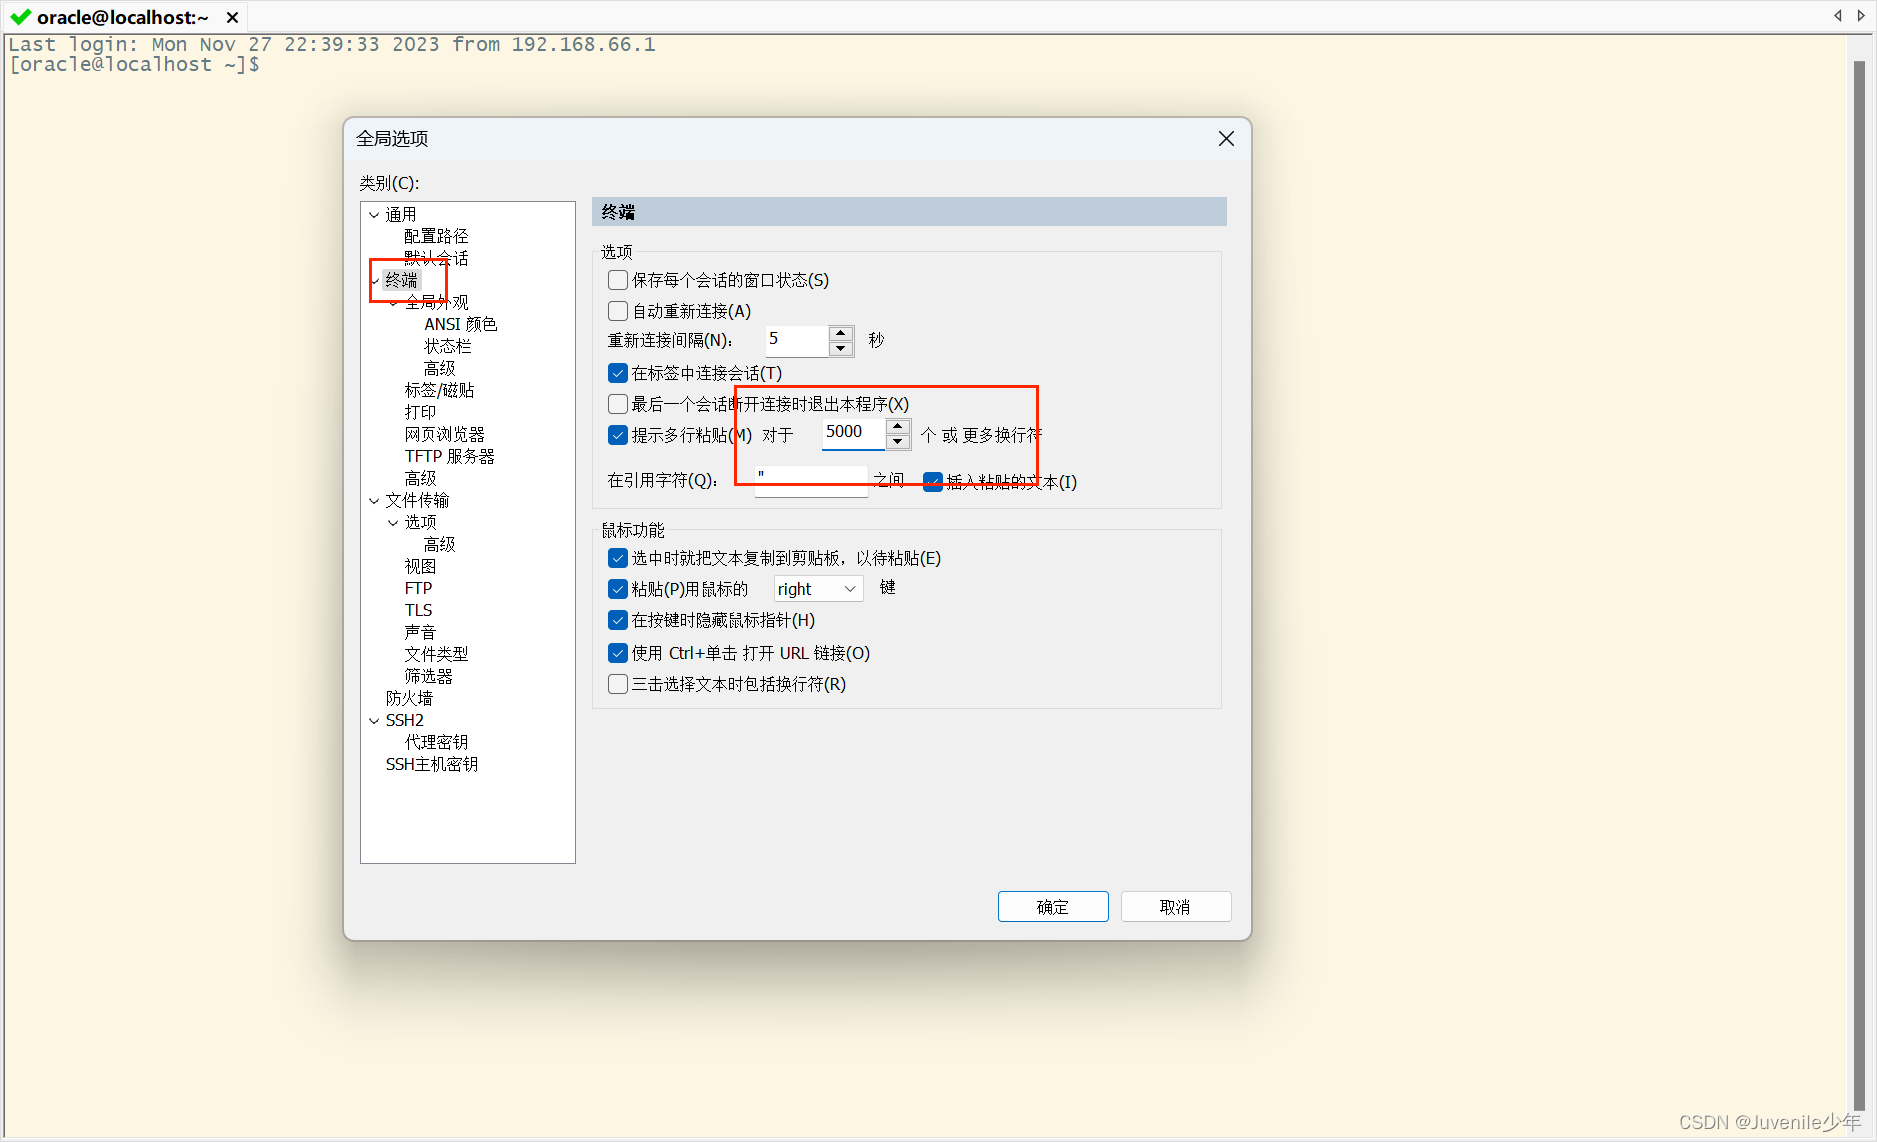This screenshot has height=1142, width=1877.
Task: Click the 取消 button
Action: coord(1175,907)
